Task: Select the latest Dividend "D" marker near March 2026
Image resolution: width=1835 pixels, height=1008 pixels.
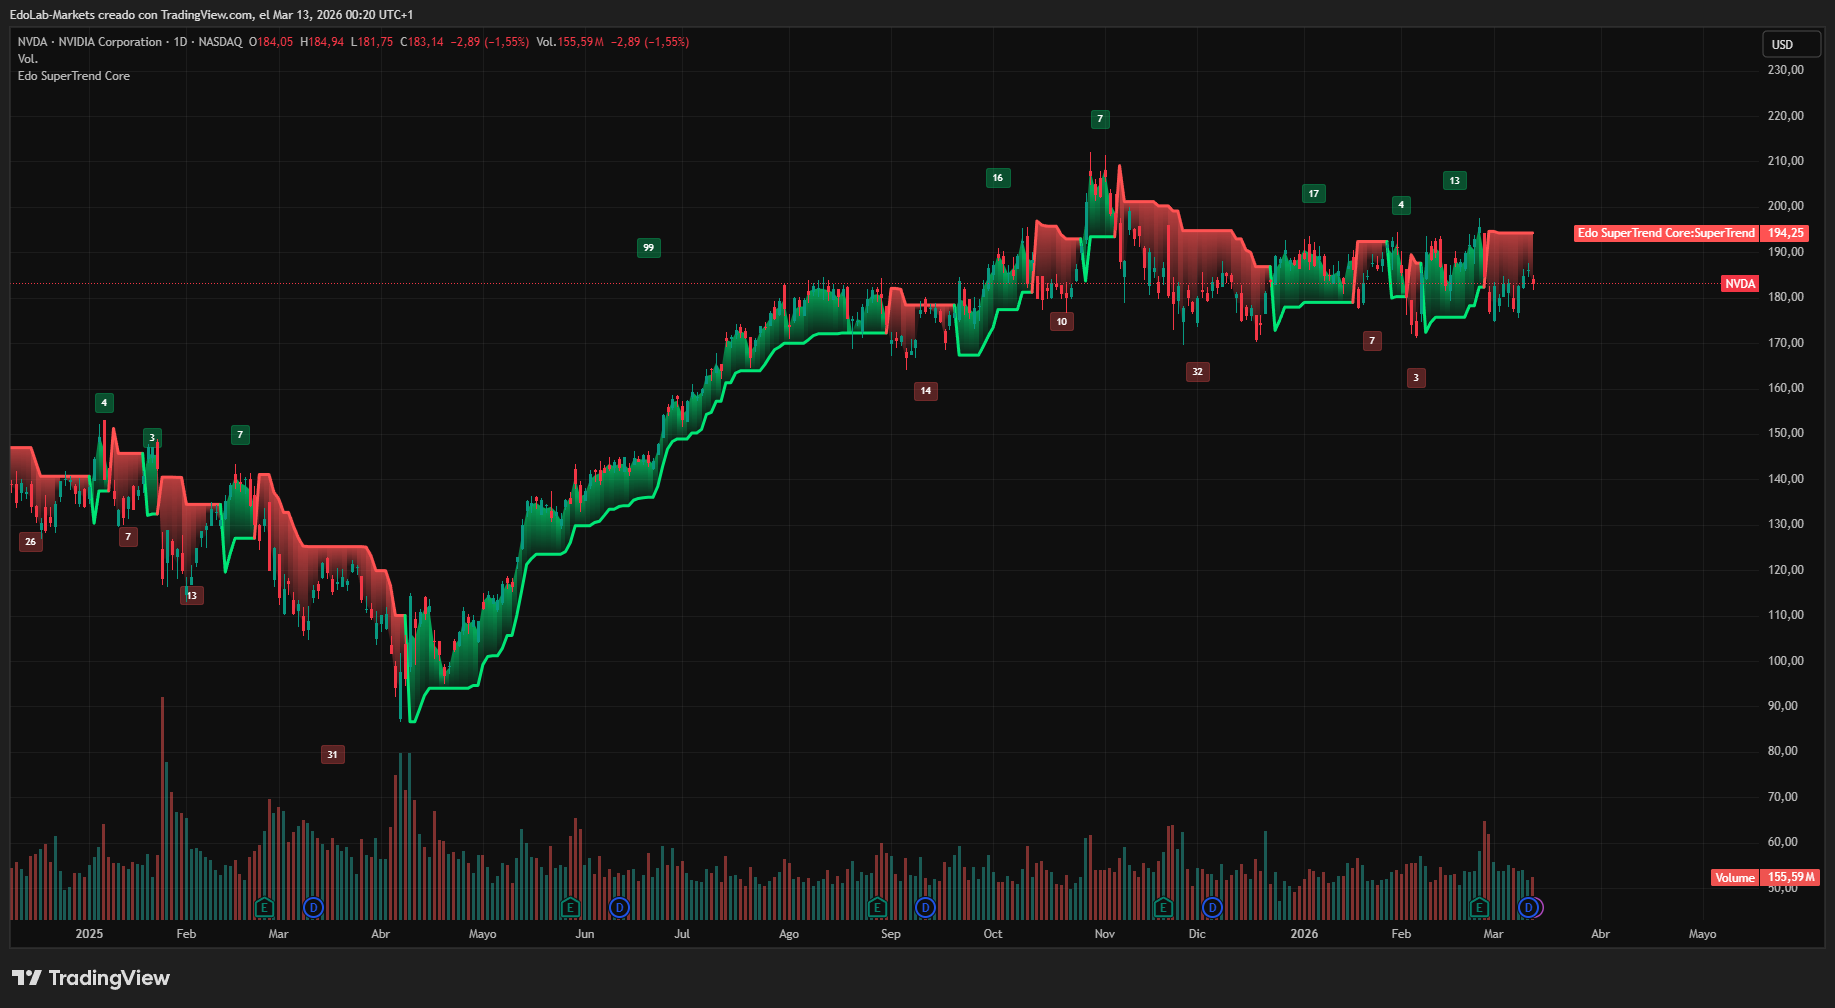Action: coord(1527,908)
